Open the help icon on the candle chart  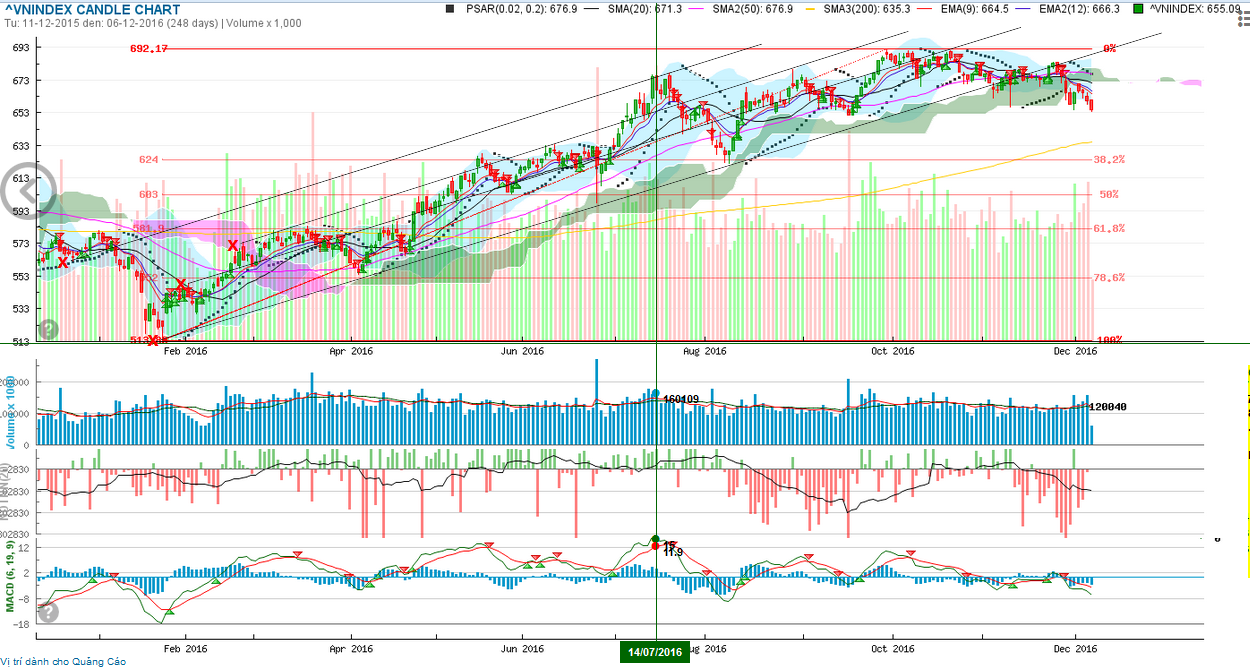pyautogui.click(x=47, y=329)
